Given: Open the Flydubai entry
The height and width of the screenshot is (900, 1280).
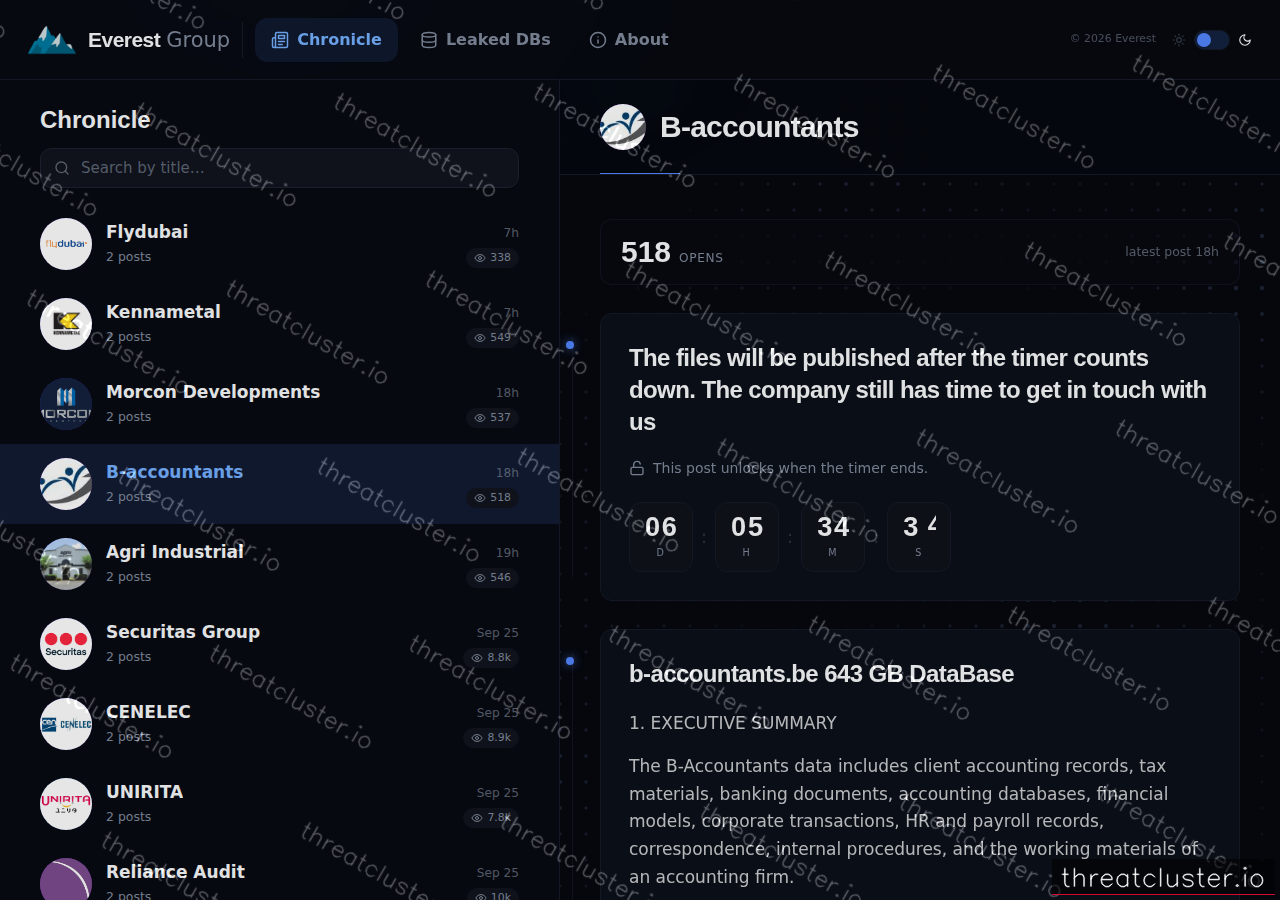Looking at the screenshot, I should [279, 244].
